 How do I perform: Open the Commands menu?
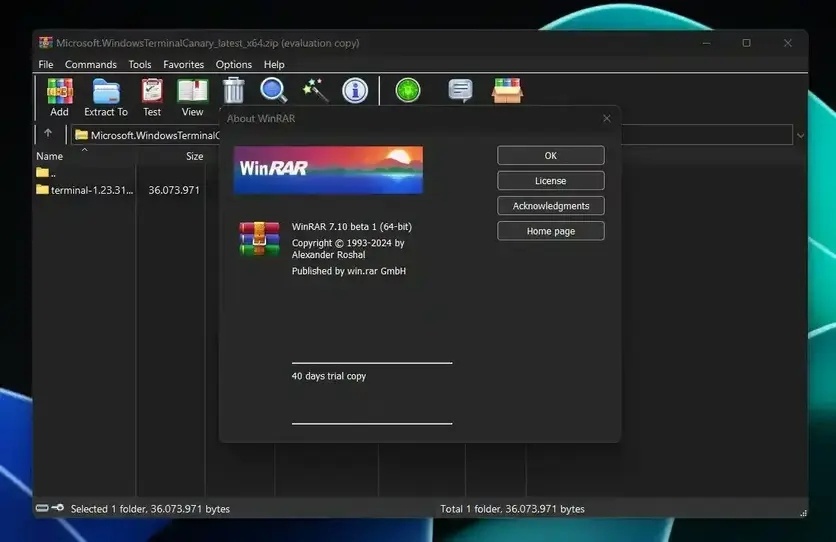[x=91, y=64]
